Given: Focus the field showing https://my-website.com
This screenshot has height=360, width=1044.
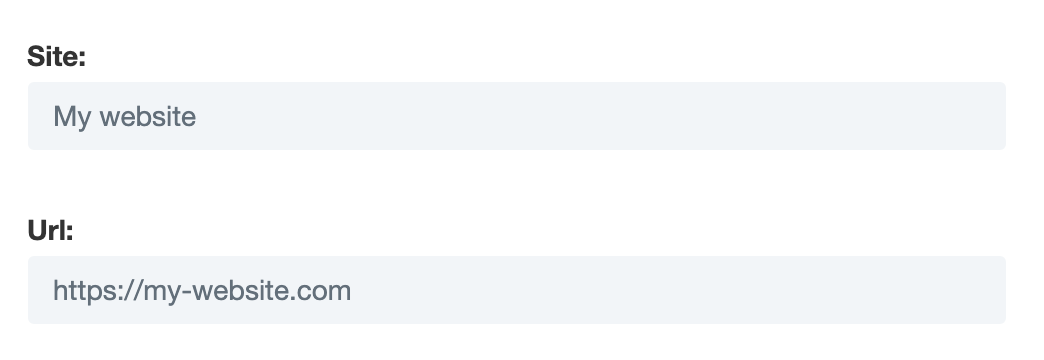Looking at the screenshot, I should 517,290.
